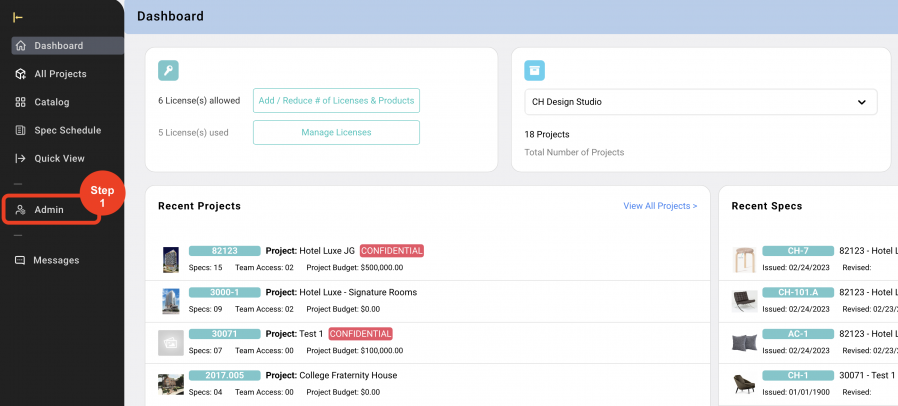Image resolution: width=898 pixels, height=406 pixels.
Task: Open the College Fraternity House project thumbnail
Action: [170, 384]
